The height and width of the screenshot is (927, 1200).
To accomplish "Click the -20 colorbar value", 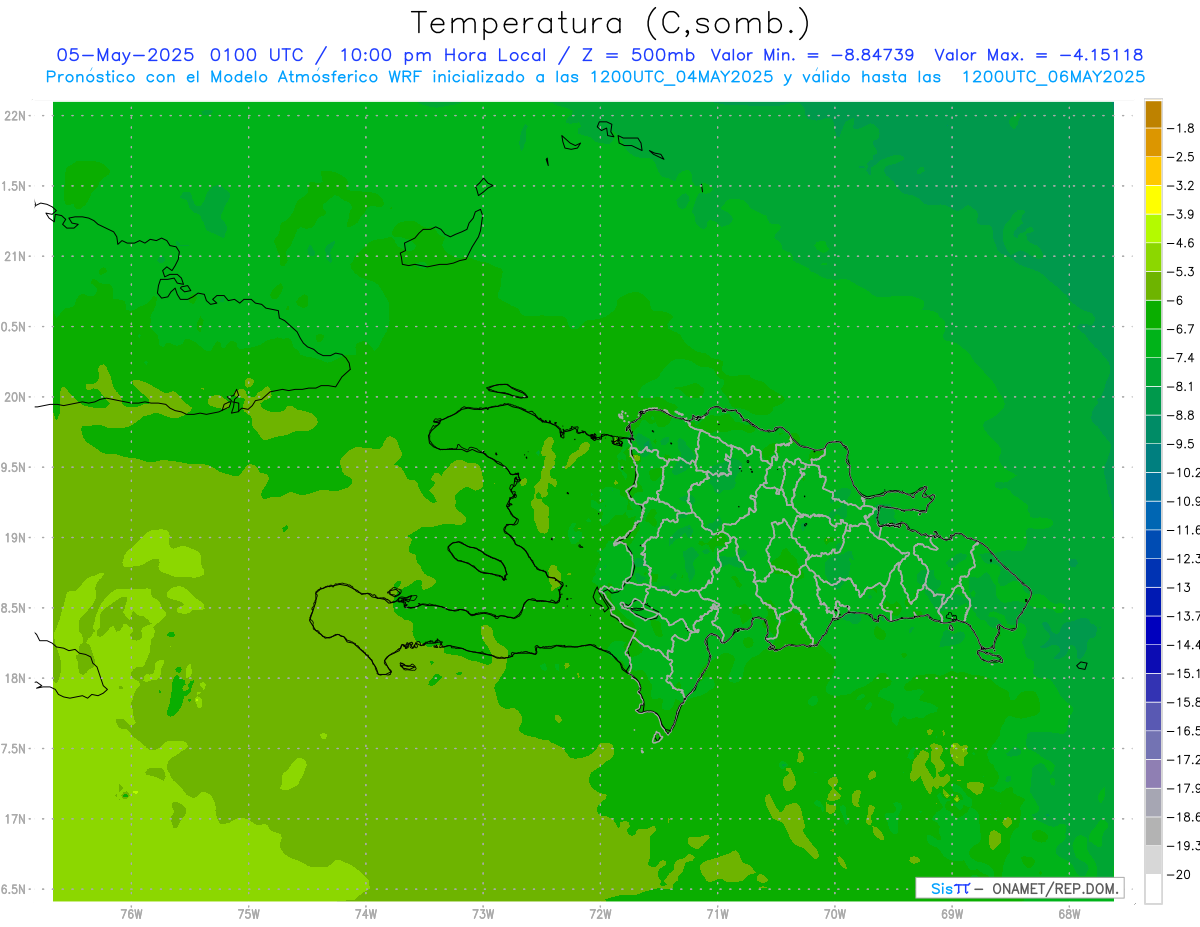I will click(1181, 874).
